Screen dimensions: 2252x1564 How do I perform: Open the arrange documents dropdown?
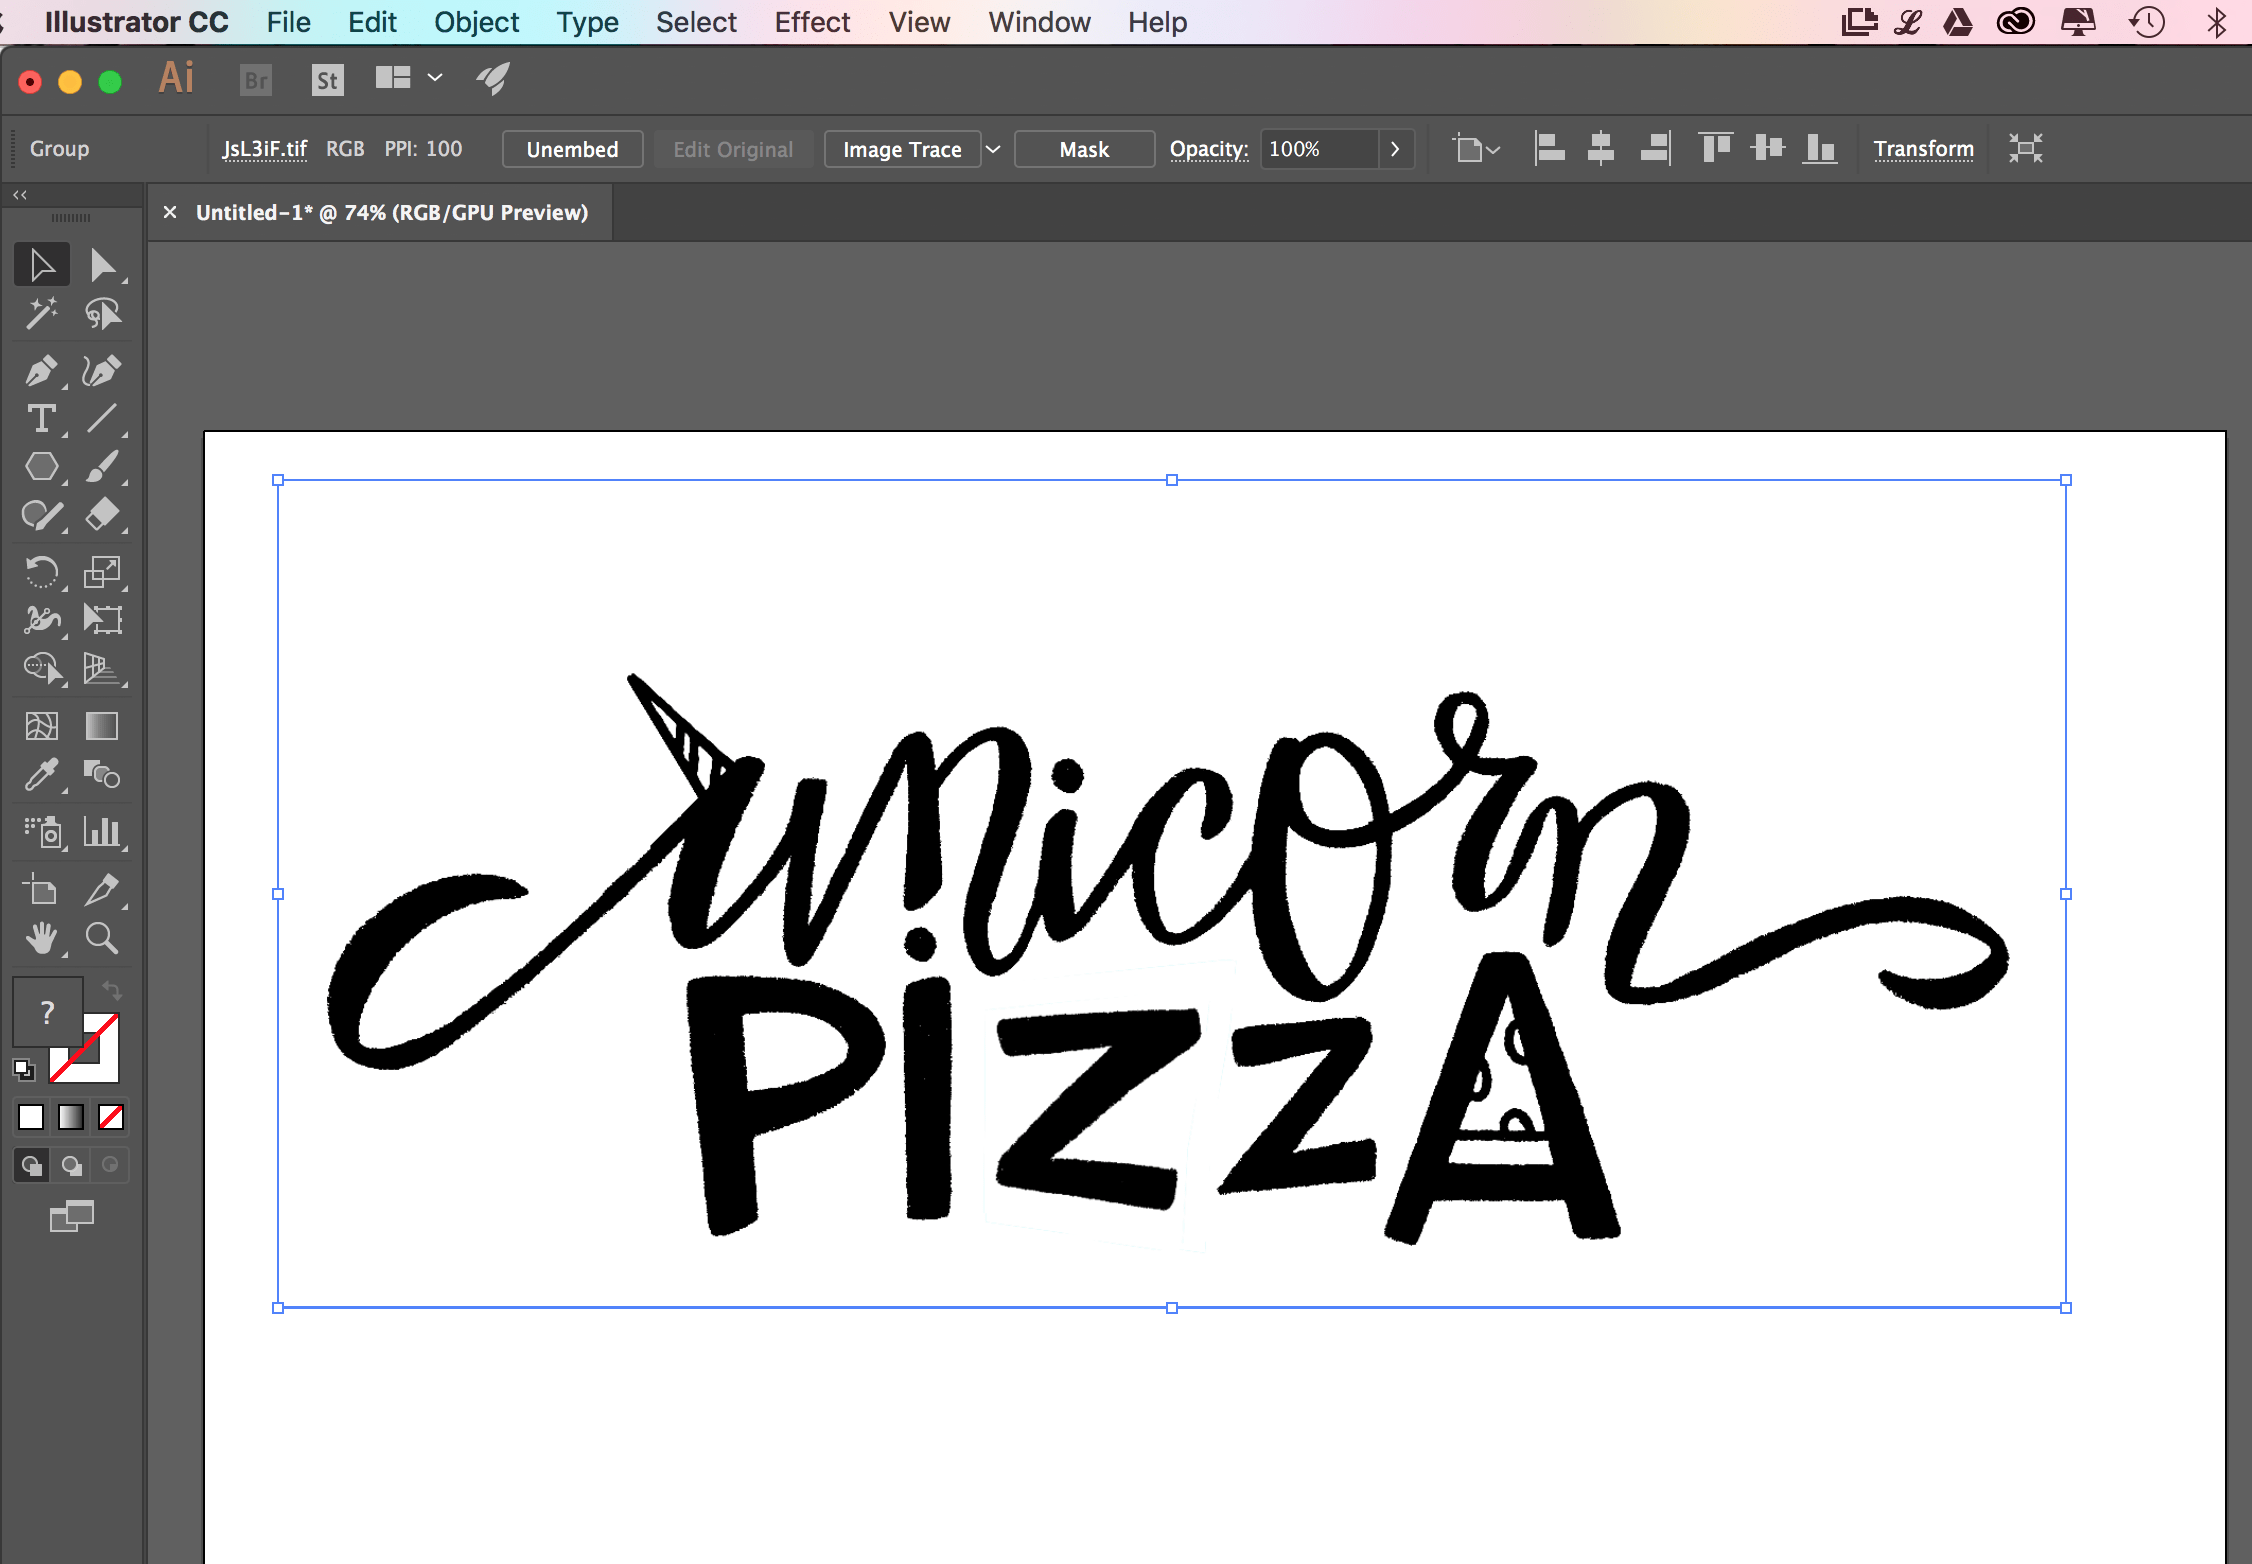[x=435, y=78]
